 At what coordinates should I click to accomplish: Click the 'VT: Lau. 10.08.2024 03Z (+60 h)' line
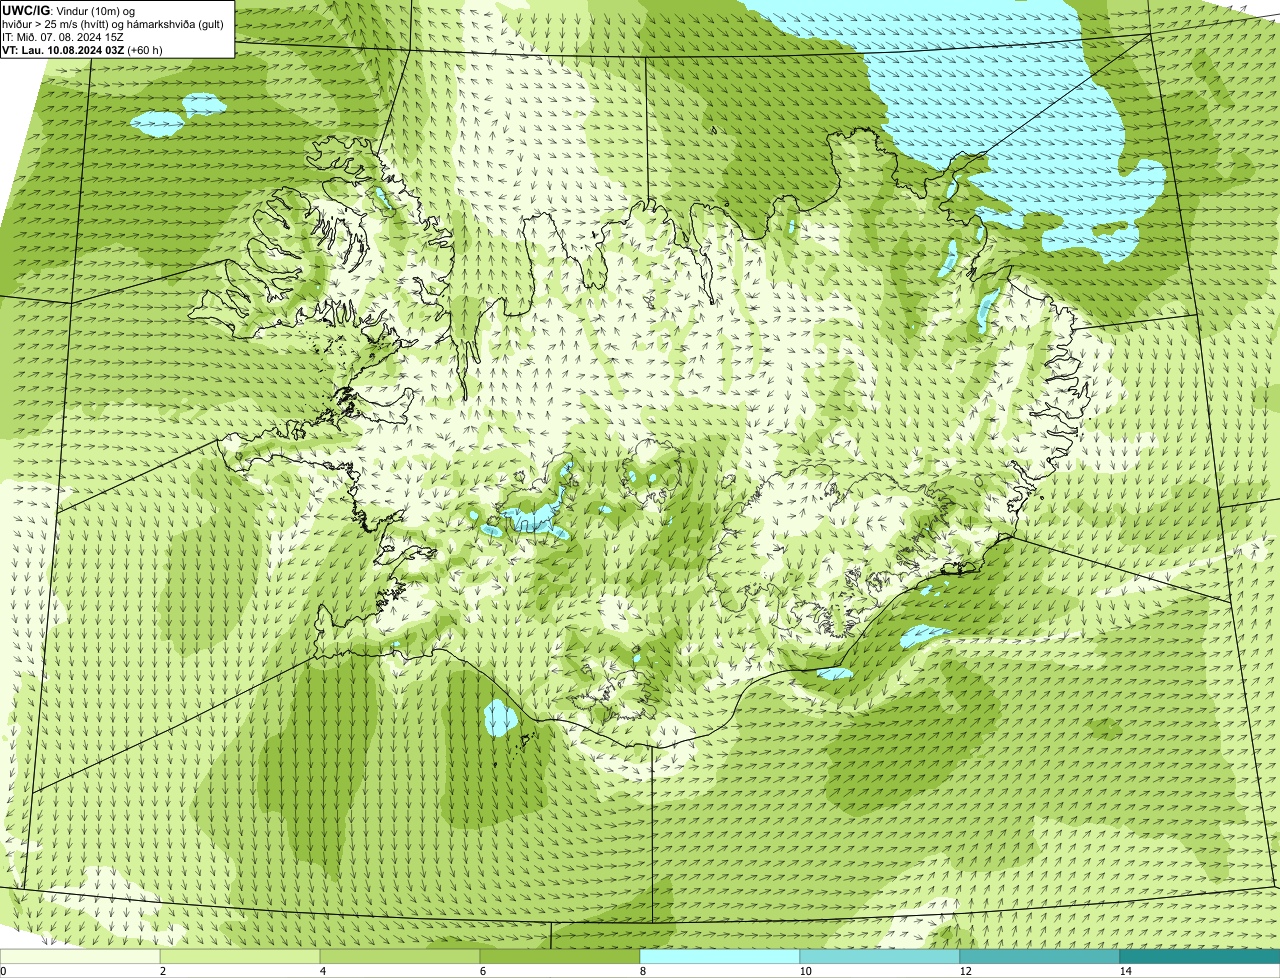point(82,49)
